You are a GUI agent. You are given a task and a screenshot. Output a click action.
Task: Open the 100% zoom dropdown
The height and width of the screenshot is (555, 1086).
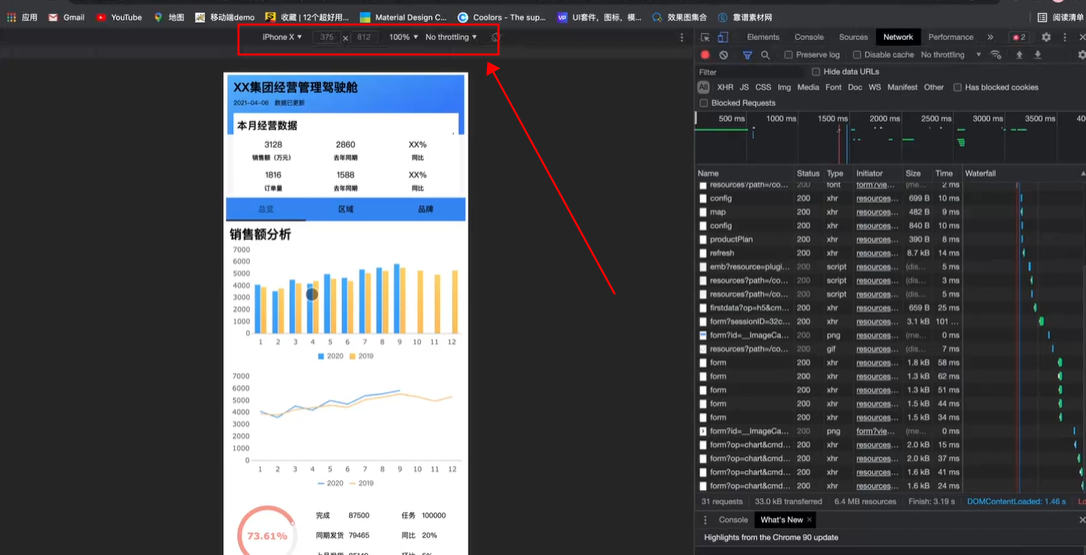coord(403,37)
